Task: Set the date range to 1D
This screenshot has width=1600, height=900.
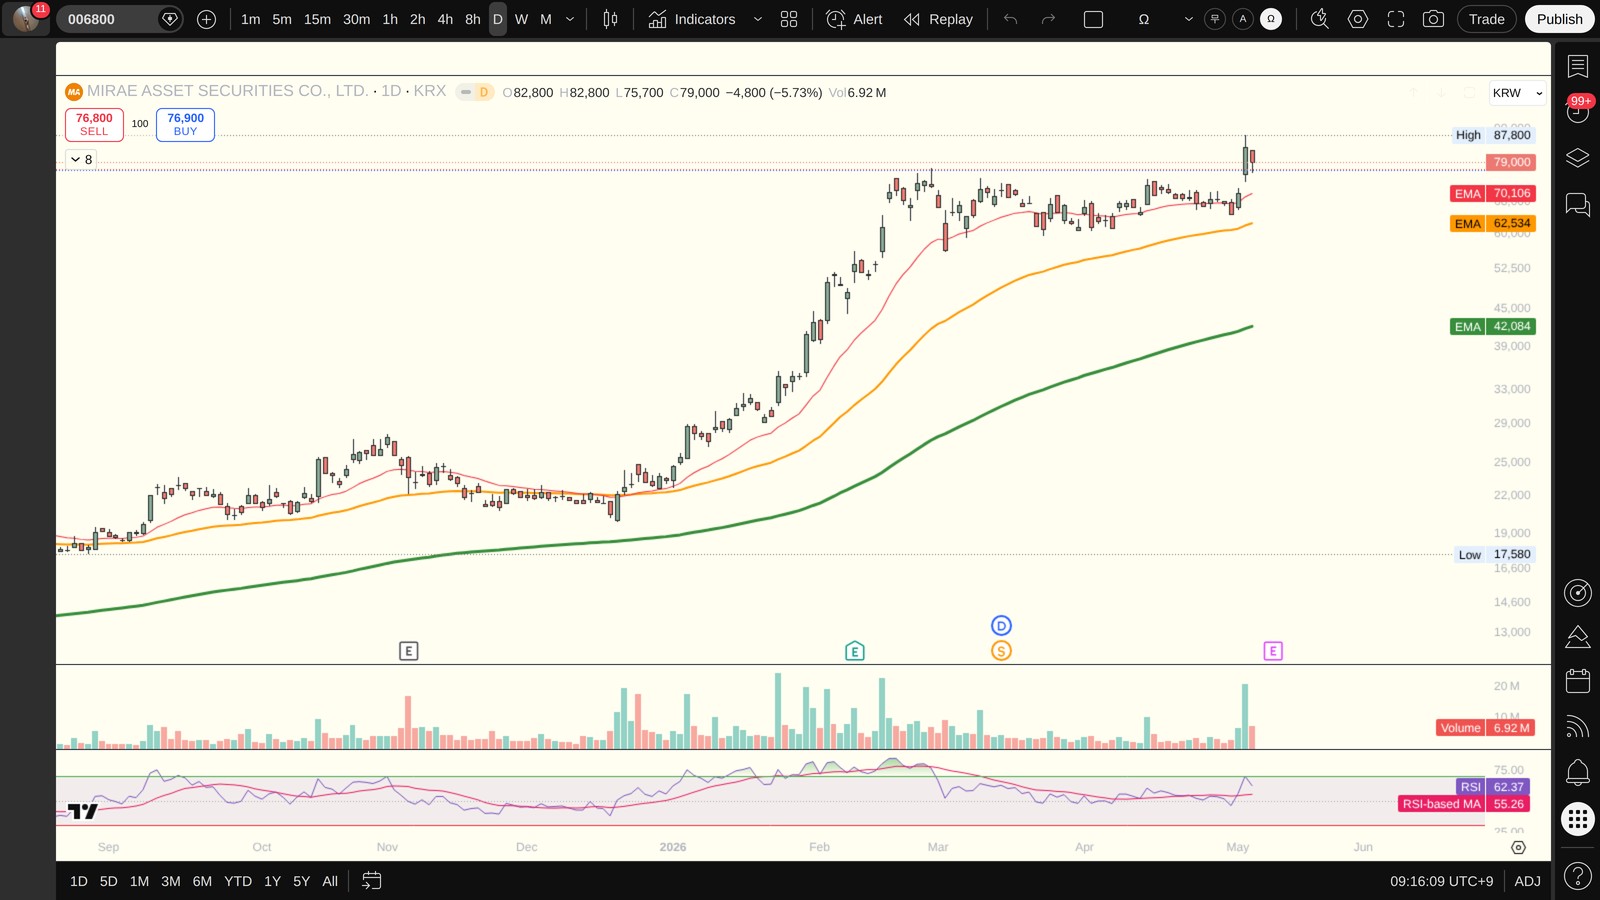Action: point(79,881)
